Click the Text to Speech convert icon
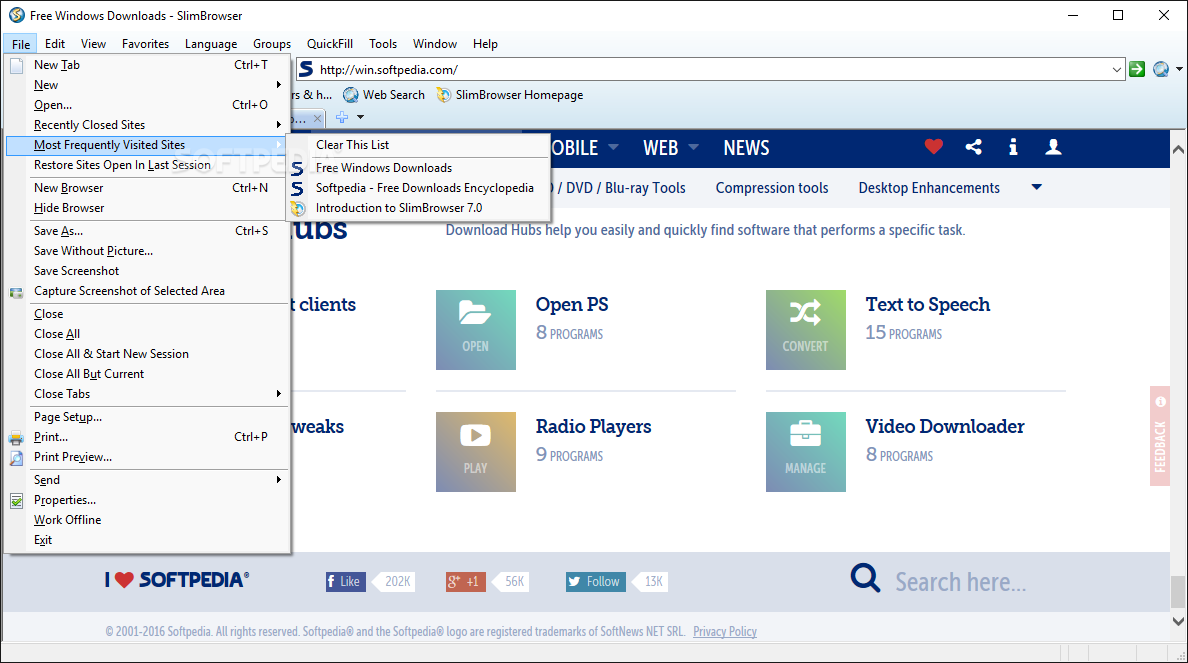 [x=805, y=330]
